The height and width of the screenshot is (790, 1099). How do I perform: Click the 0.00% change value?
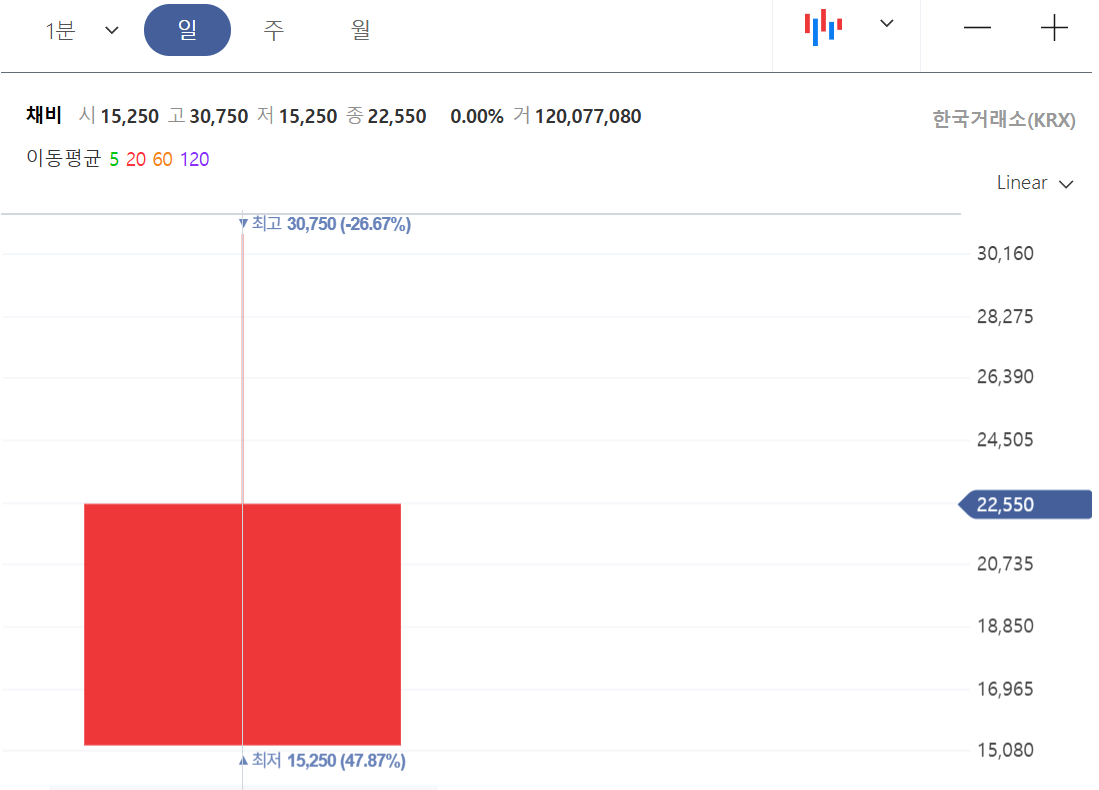tap(477, 116)
